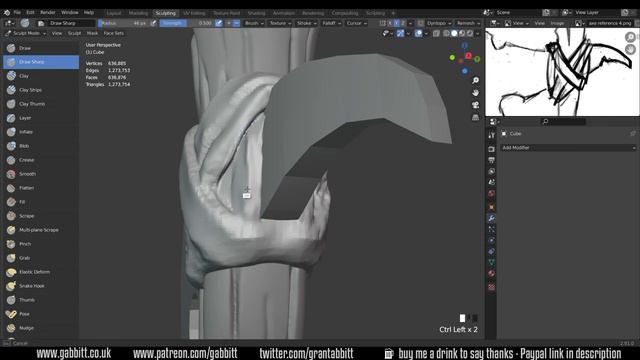Adjust the brush Strength slider
Viewport: 640px width, 360px height.
(x=186, y=23)
